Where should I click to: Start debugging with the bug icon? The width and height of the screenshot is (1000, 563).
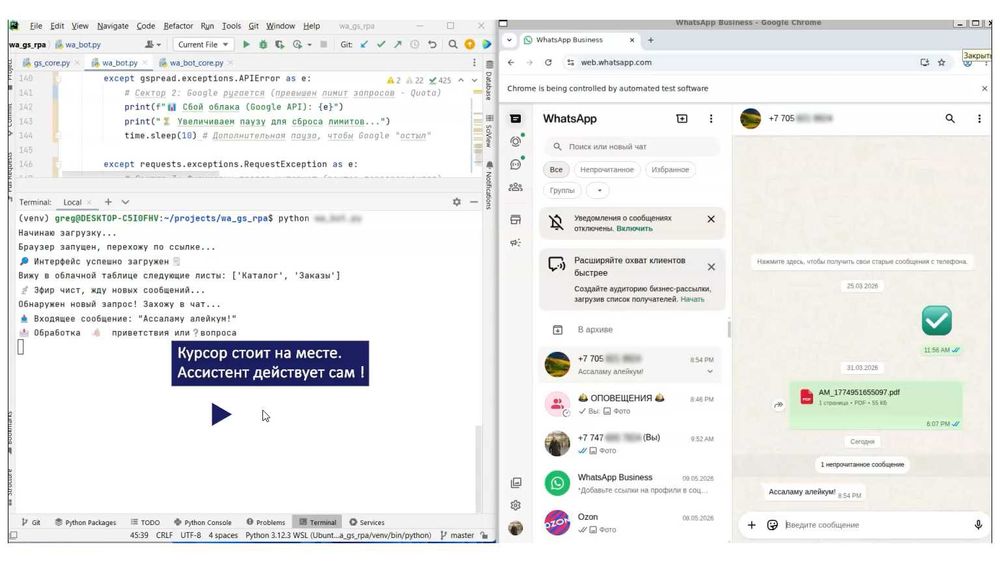tap(263, 45)
